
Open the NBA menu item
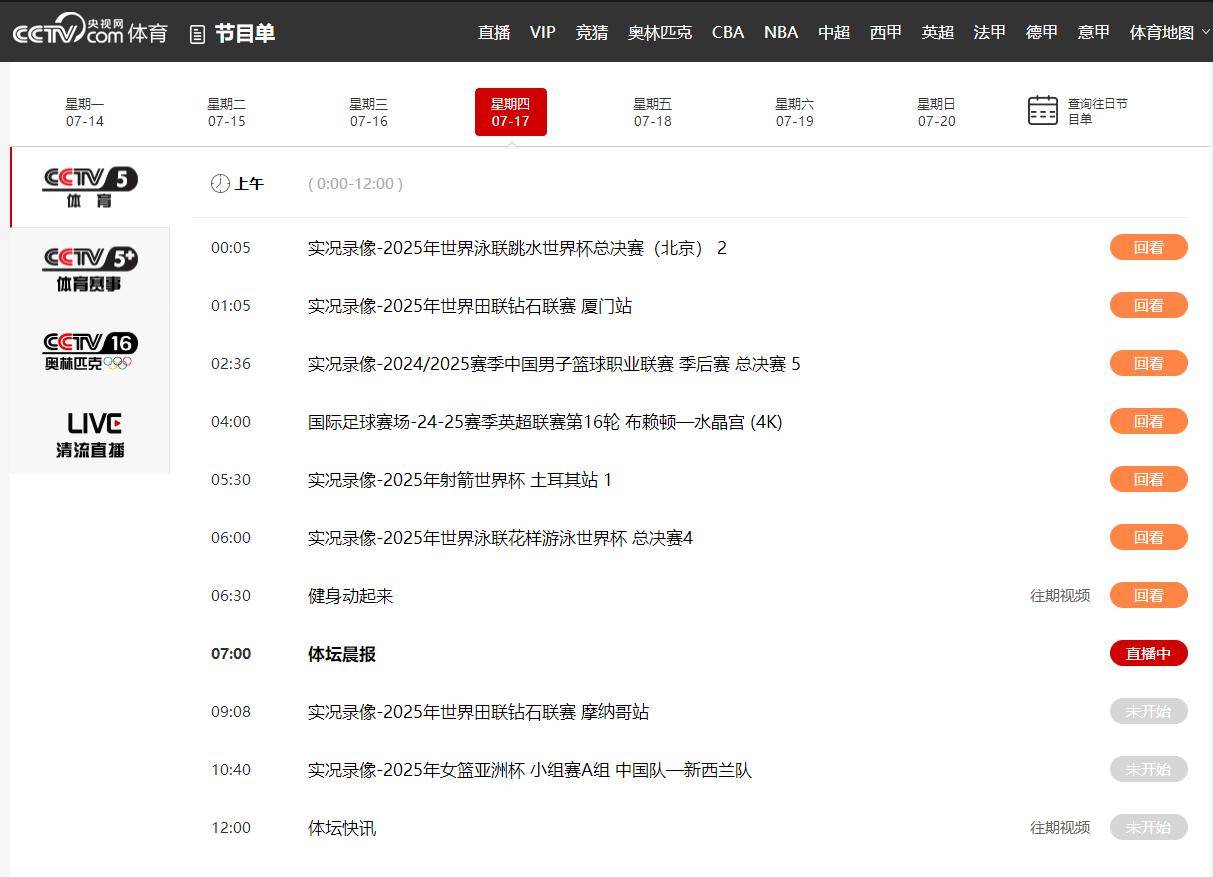pyautogui.click(x=780, y=32)
